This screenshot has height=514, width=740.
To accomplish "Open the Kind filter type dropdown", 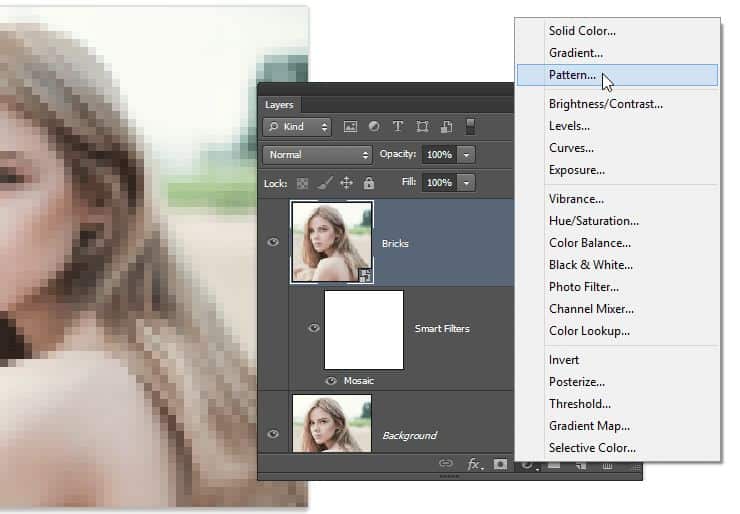I will pyautogui.click(x=297, y=127).
